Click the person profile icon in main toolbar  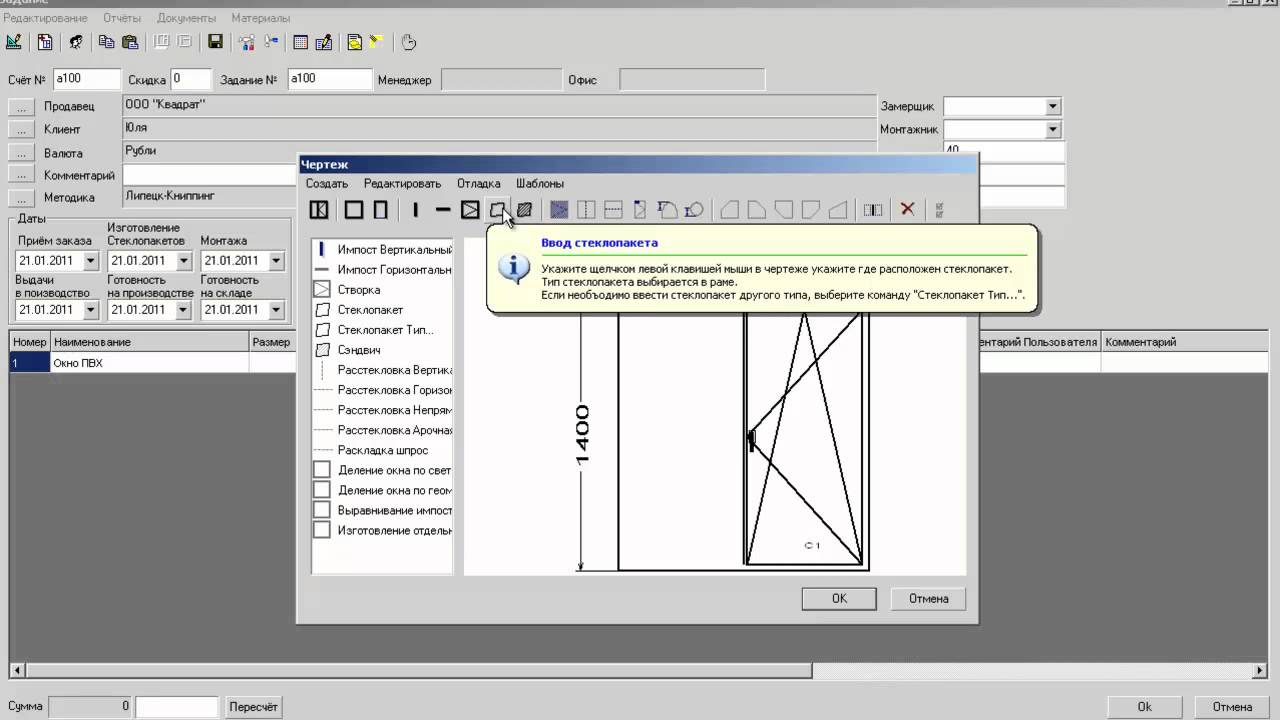coord(75,42)
